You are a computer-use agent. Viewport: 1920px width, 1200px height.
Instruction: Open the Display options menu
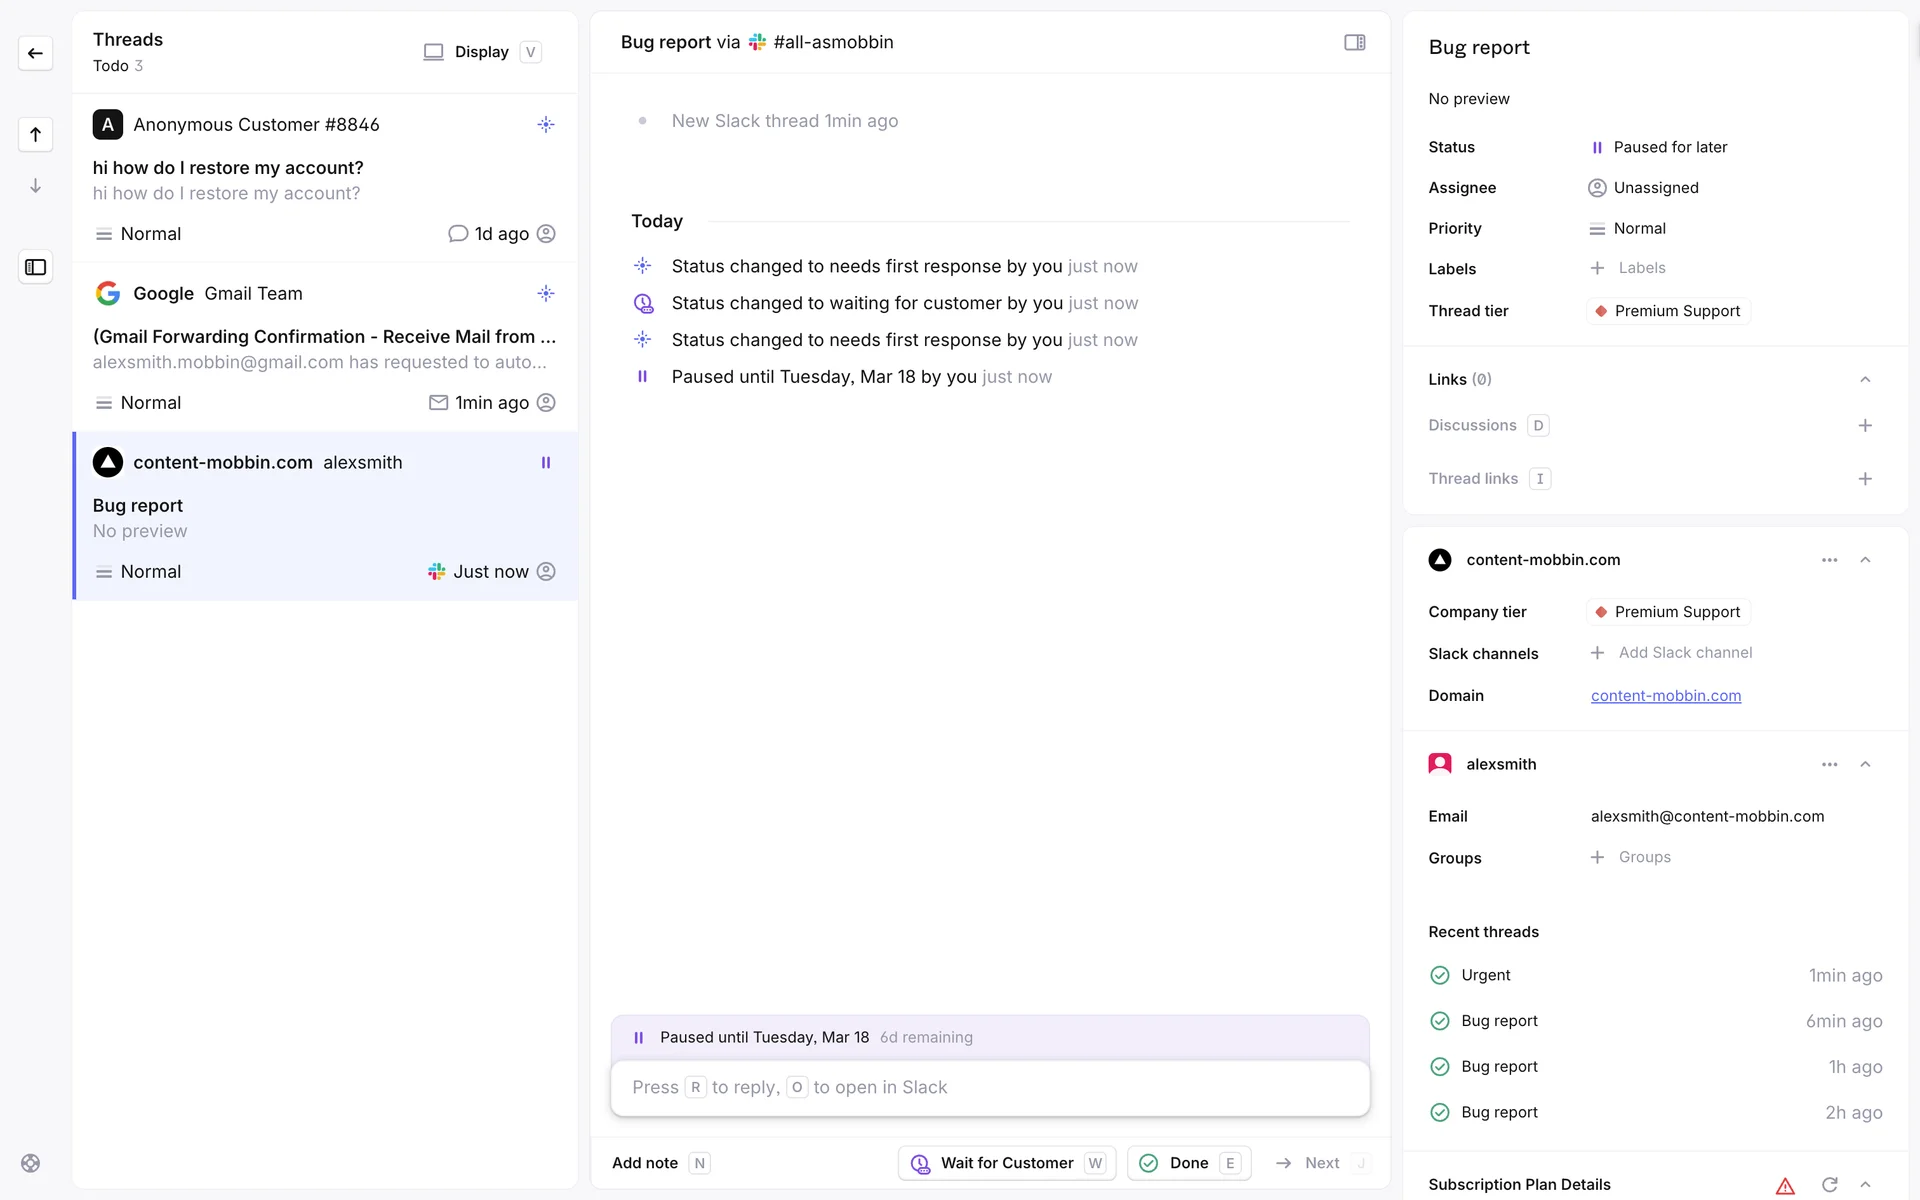482,52
